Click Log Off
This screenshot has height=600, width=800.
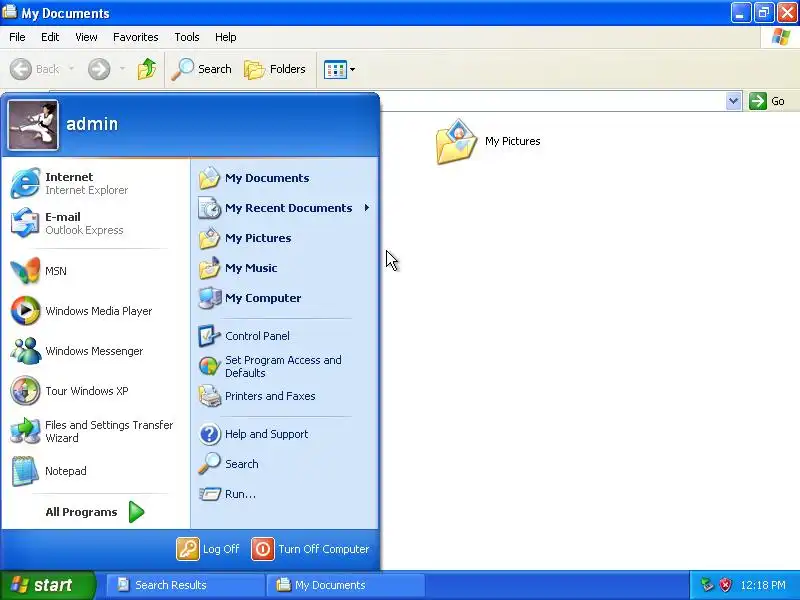pos(208,549)
